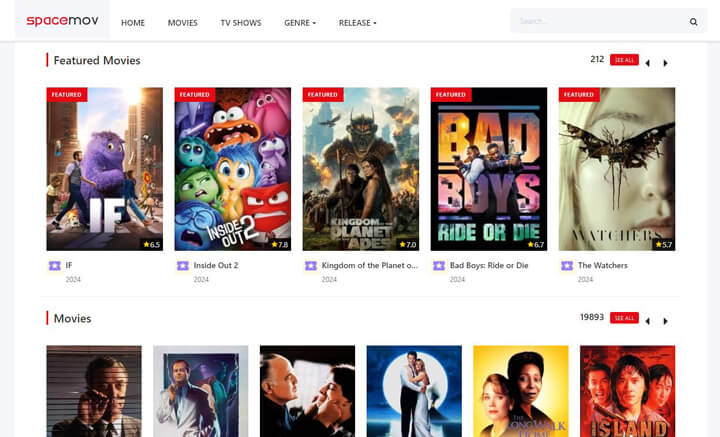This screenshot has width=720, height=437.
Task: Open the Island movie poster in Movies row
Action: click(627, 391)
